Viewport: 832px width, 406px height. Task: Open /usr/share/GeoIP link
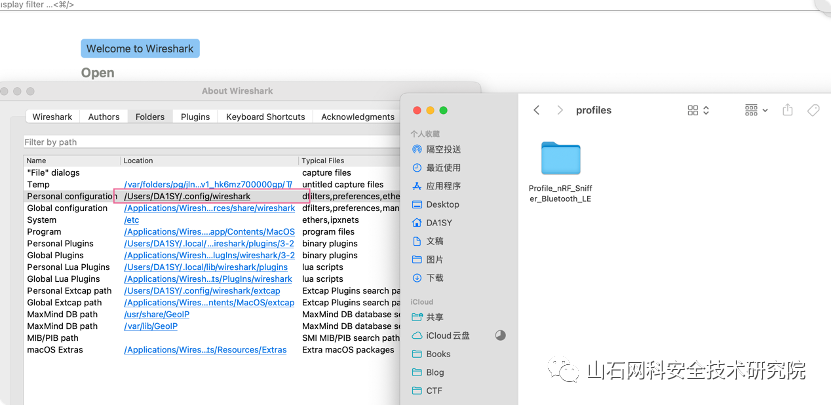click(157, 314)
